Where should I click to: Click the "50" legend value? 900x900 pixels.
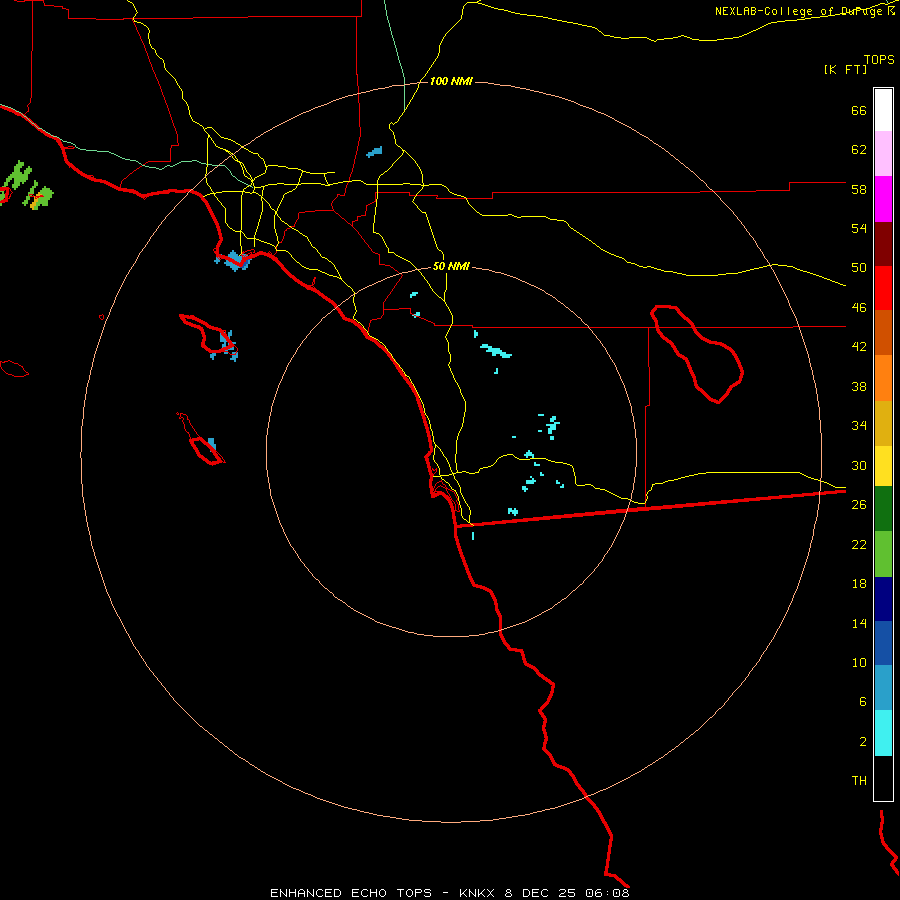(x=859, y=267)
